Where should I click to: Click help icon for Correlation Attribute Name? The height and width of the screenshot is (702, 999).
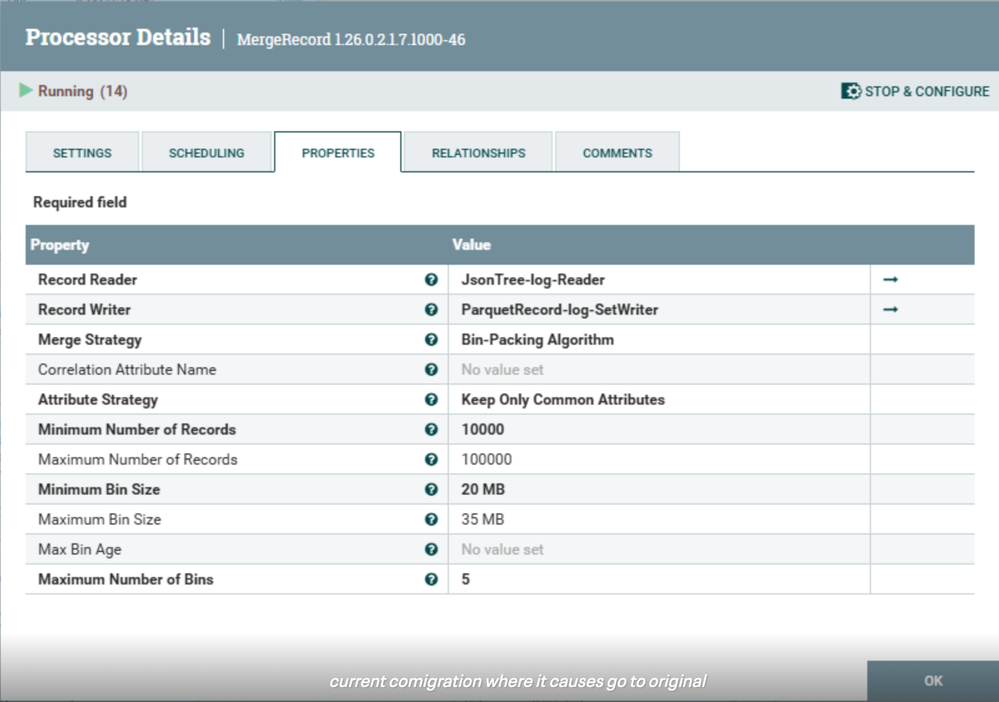431,370
